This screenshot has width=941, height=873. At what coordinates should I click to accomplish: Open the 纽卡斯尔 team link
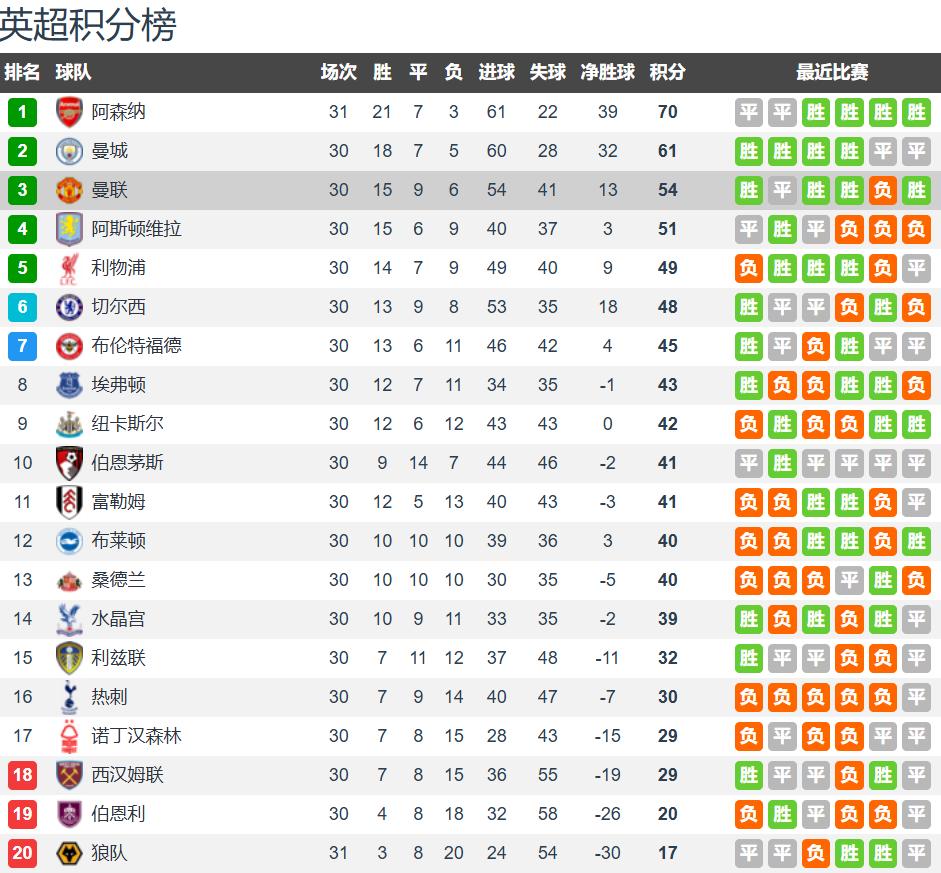tap(127, 424)
